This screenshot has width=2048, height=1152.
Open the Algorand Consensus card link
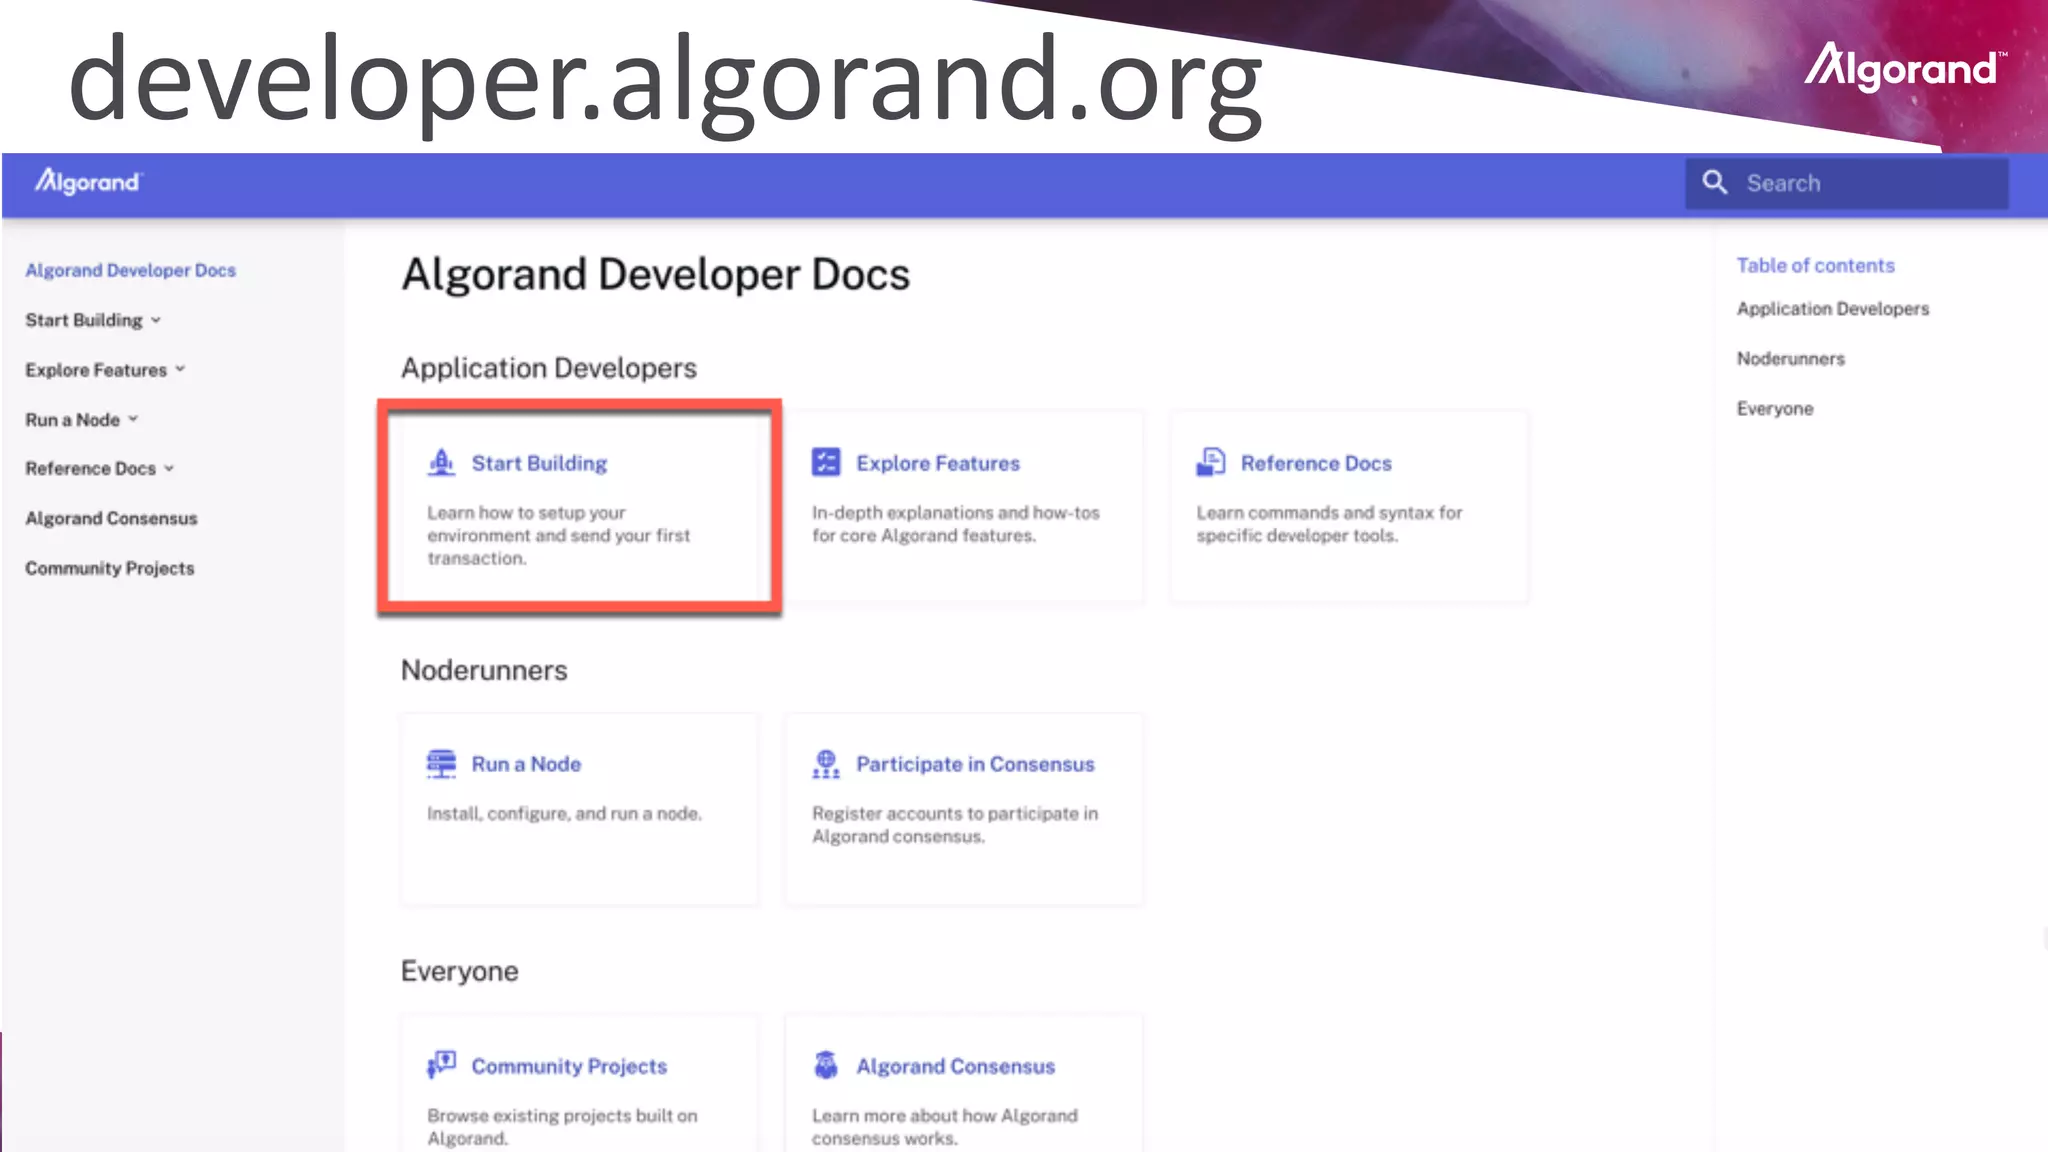(955, 1066)
